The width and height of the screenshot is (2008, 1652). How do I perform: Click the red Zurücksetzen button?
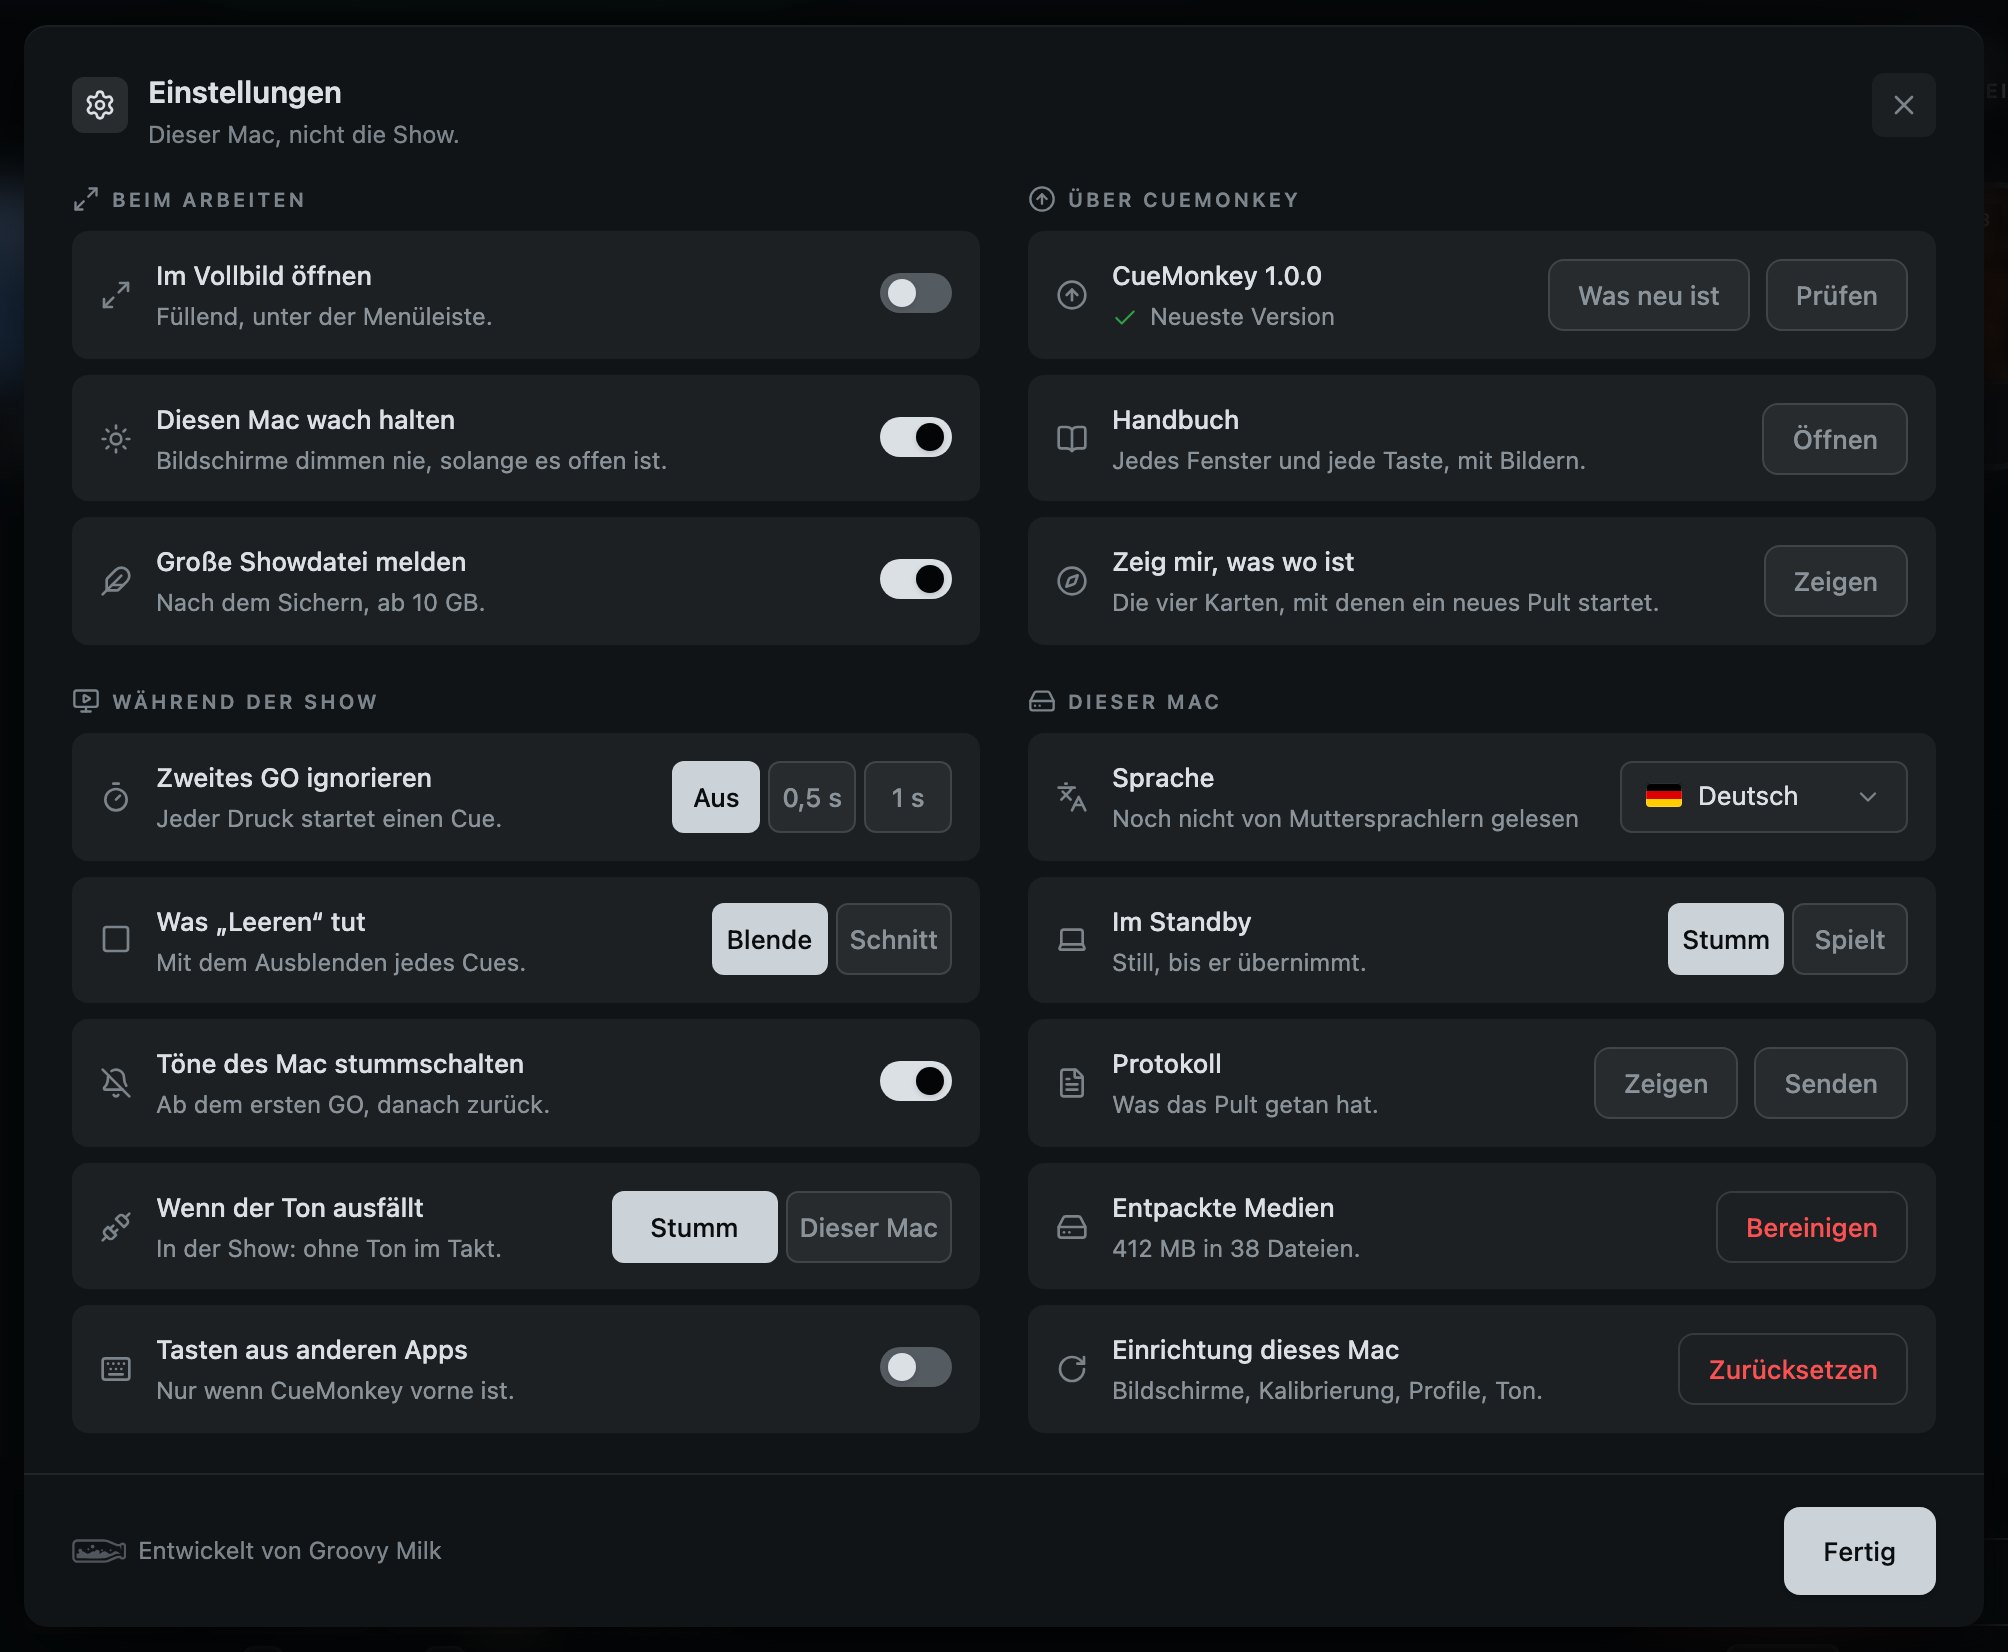tap(1793, 1369)
